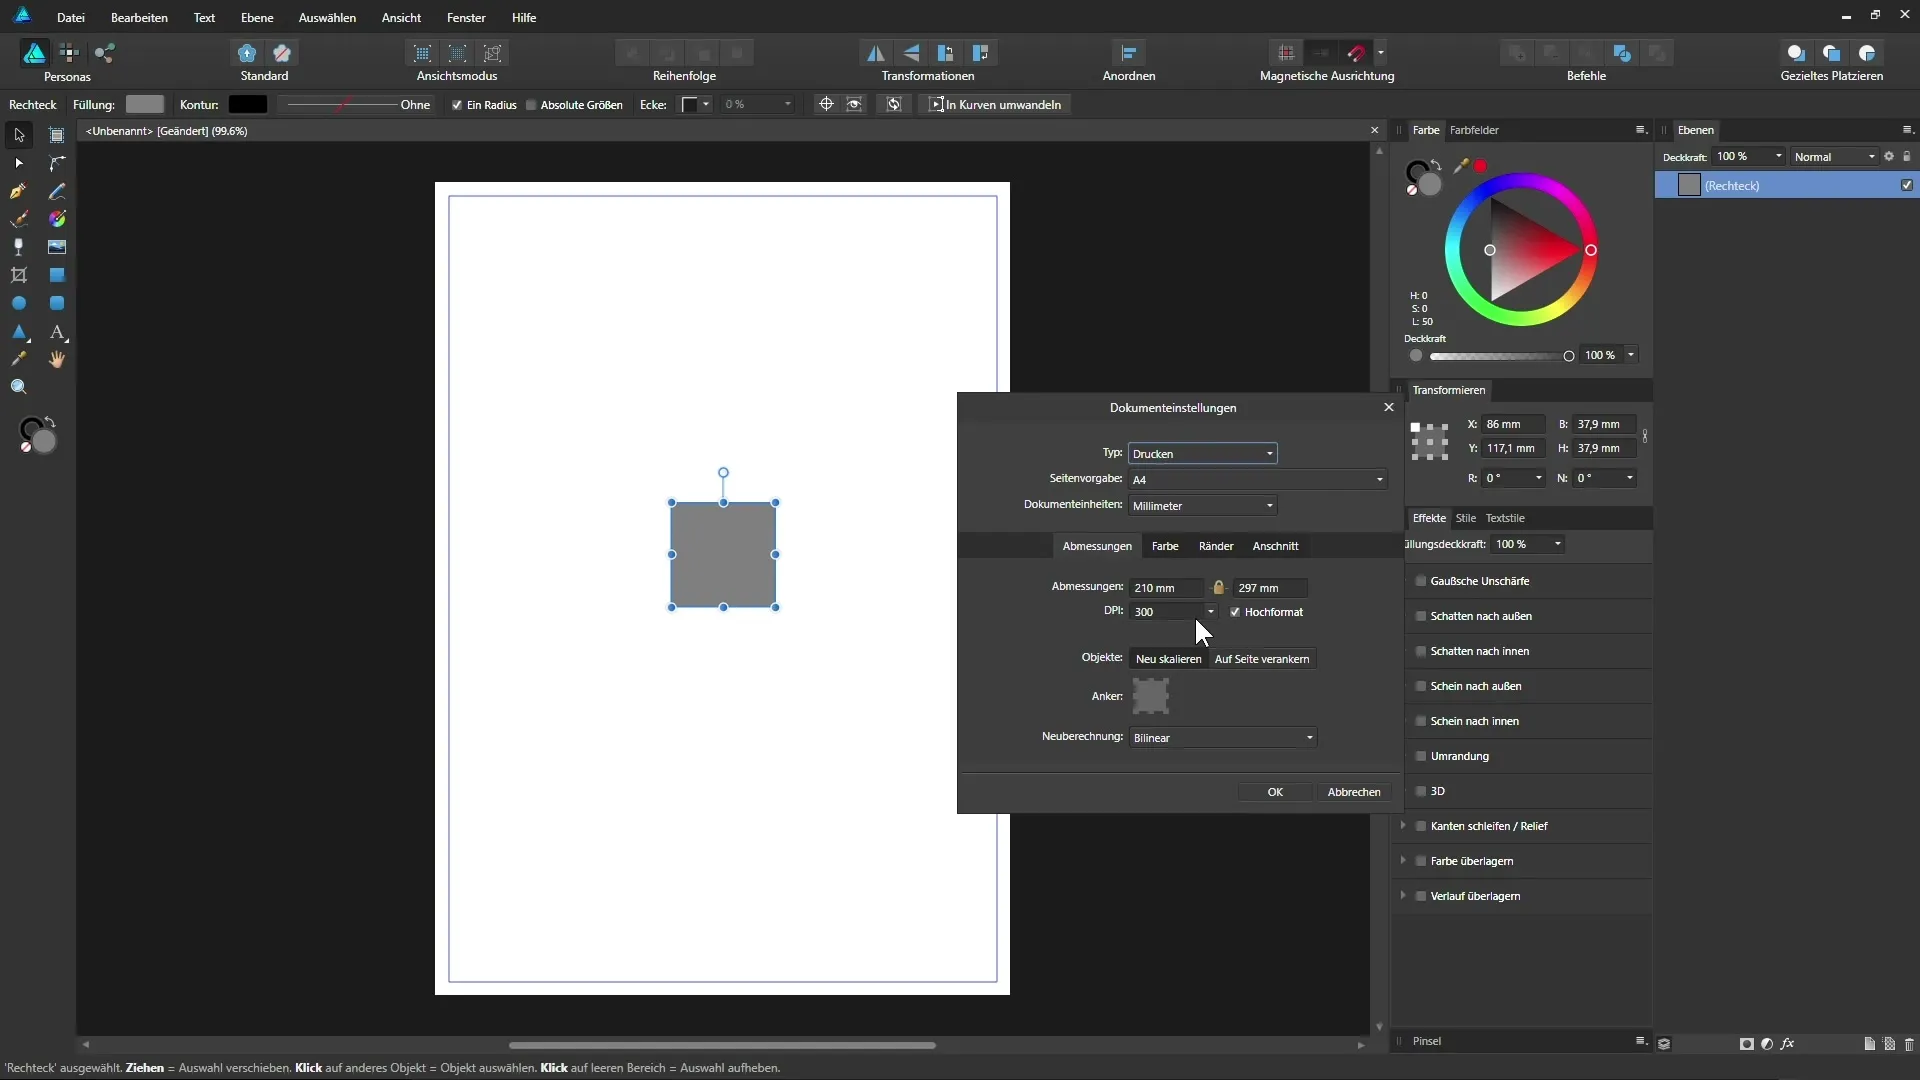This screenshot has width=1920, height=1080.
Task: Select the Ellipse tool
Action: [19, 303]
